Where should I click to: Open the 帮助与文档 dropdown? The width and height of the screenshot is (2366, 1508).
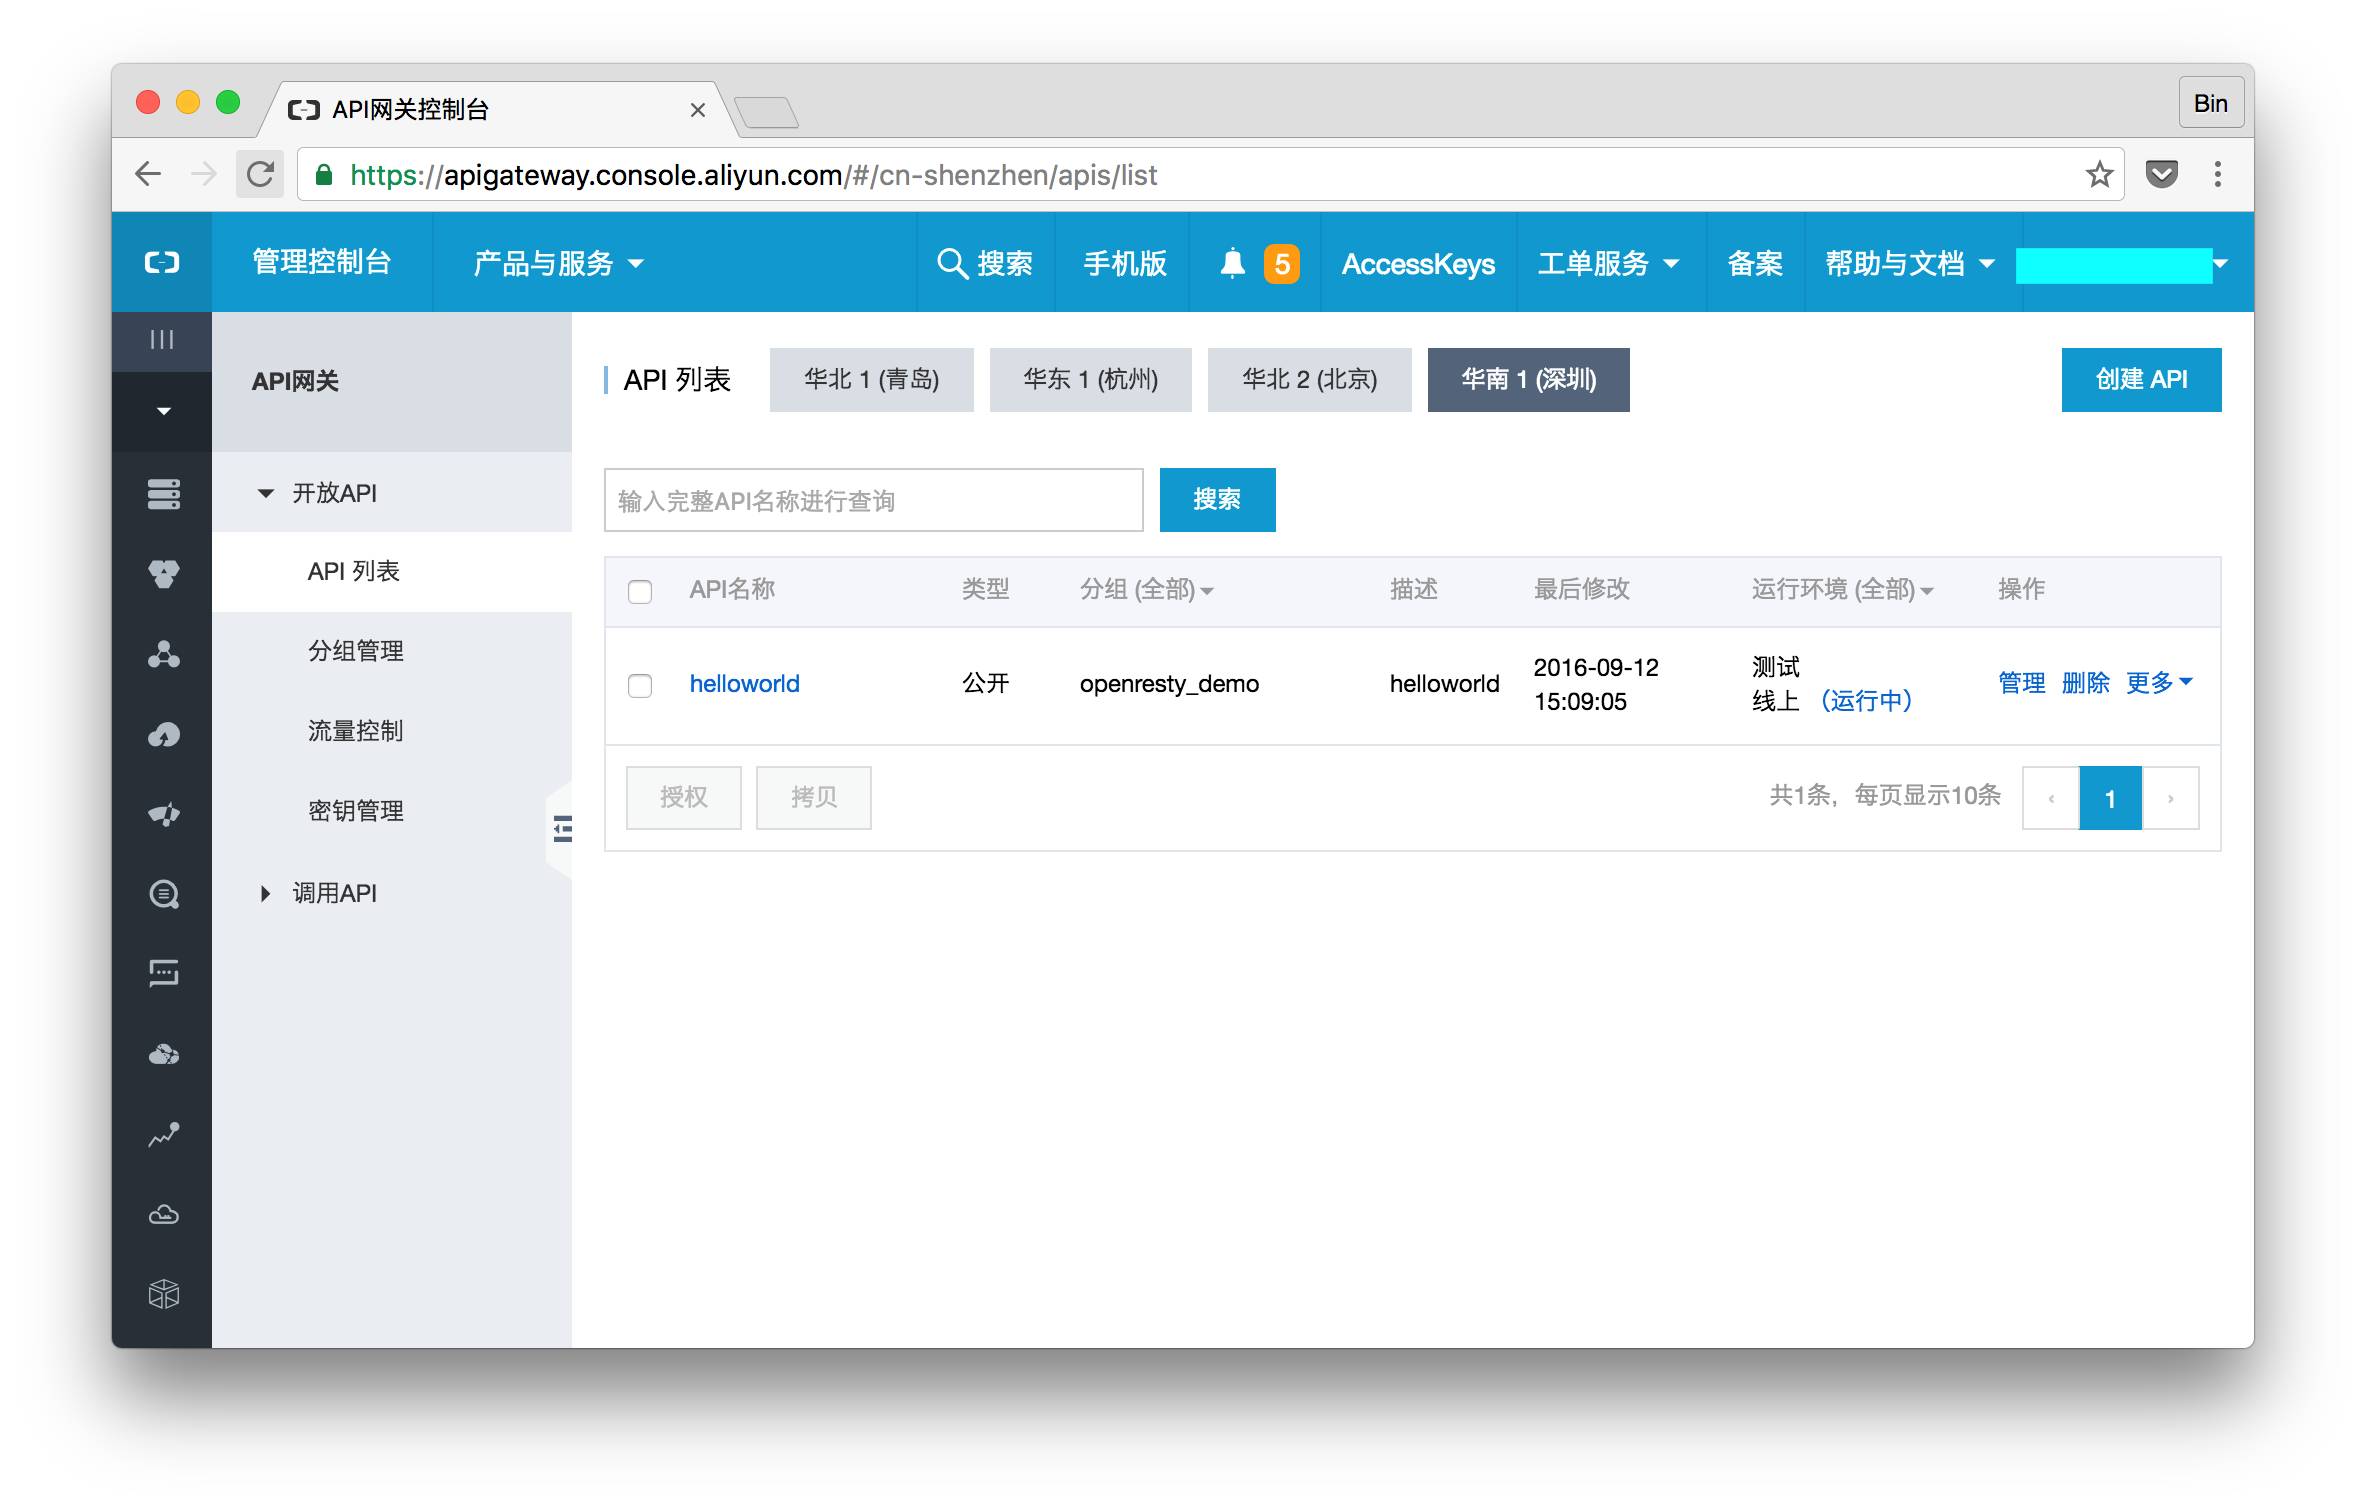click(1910, 263)
